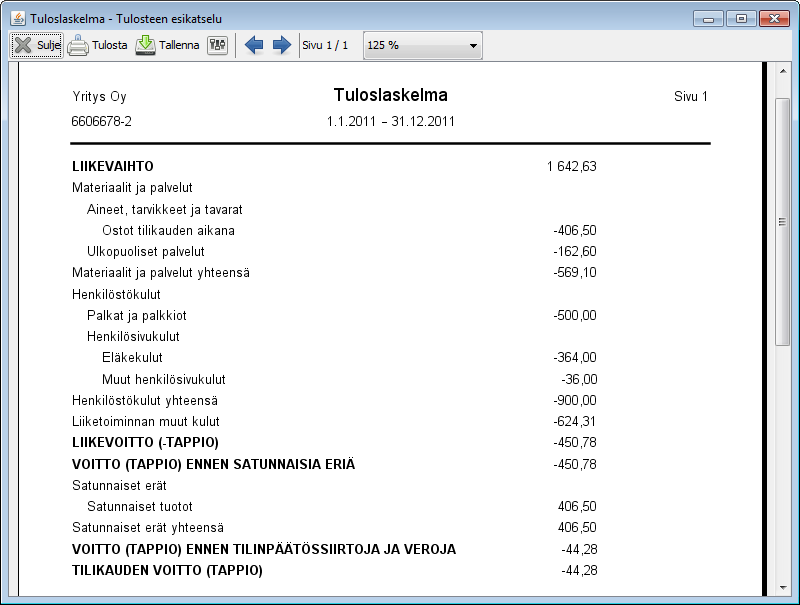Click the 'Satunnaiset erät' heading row
The width and height of the screenshot is (800, 605).
click(119, 486)
